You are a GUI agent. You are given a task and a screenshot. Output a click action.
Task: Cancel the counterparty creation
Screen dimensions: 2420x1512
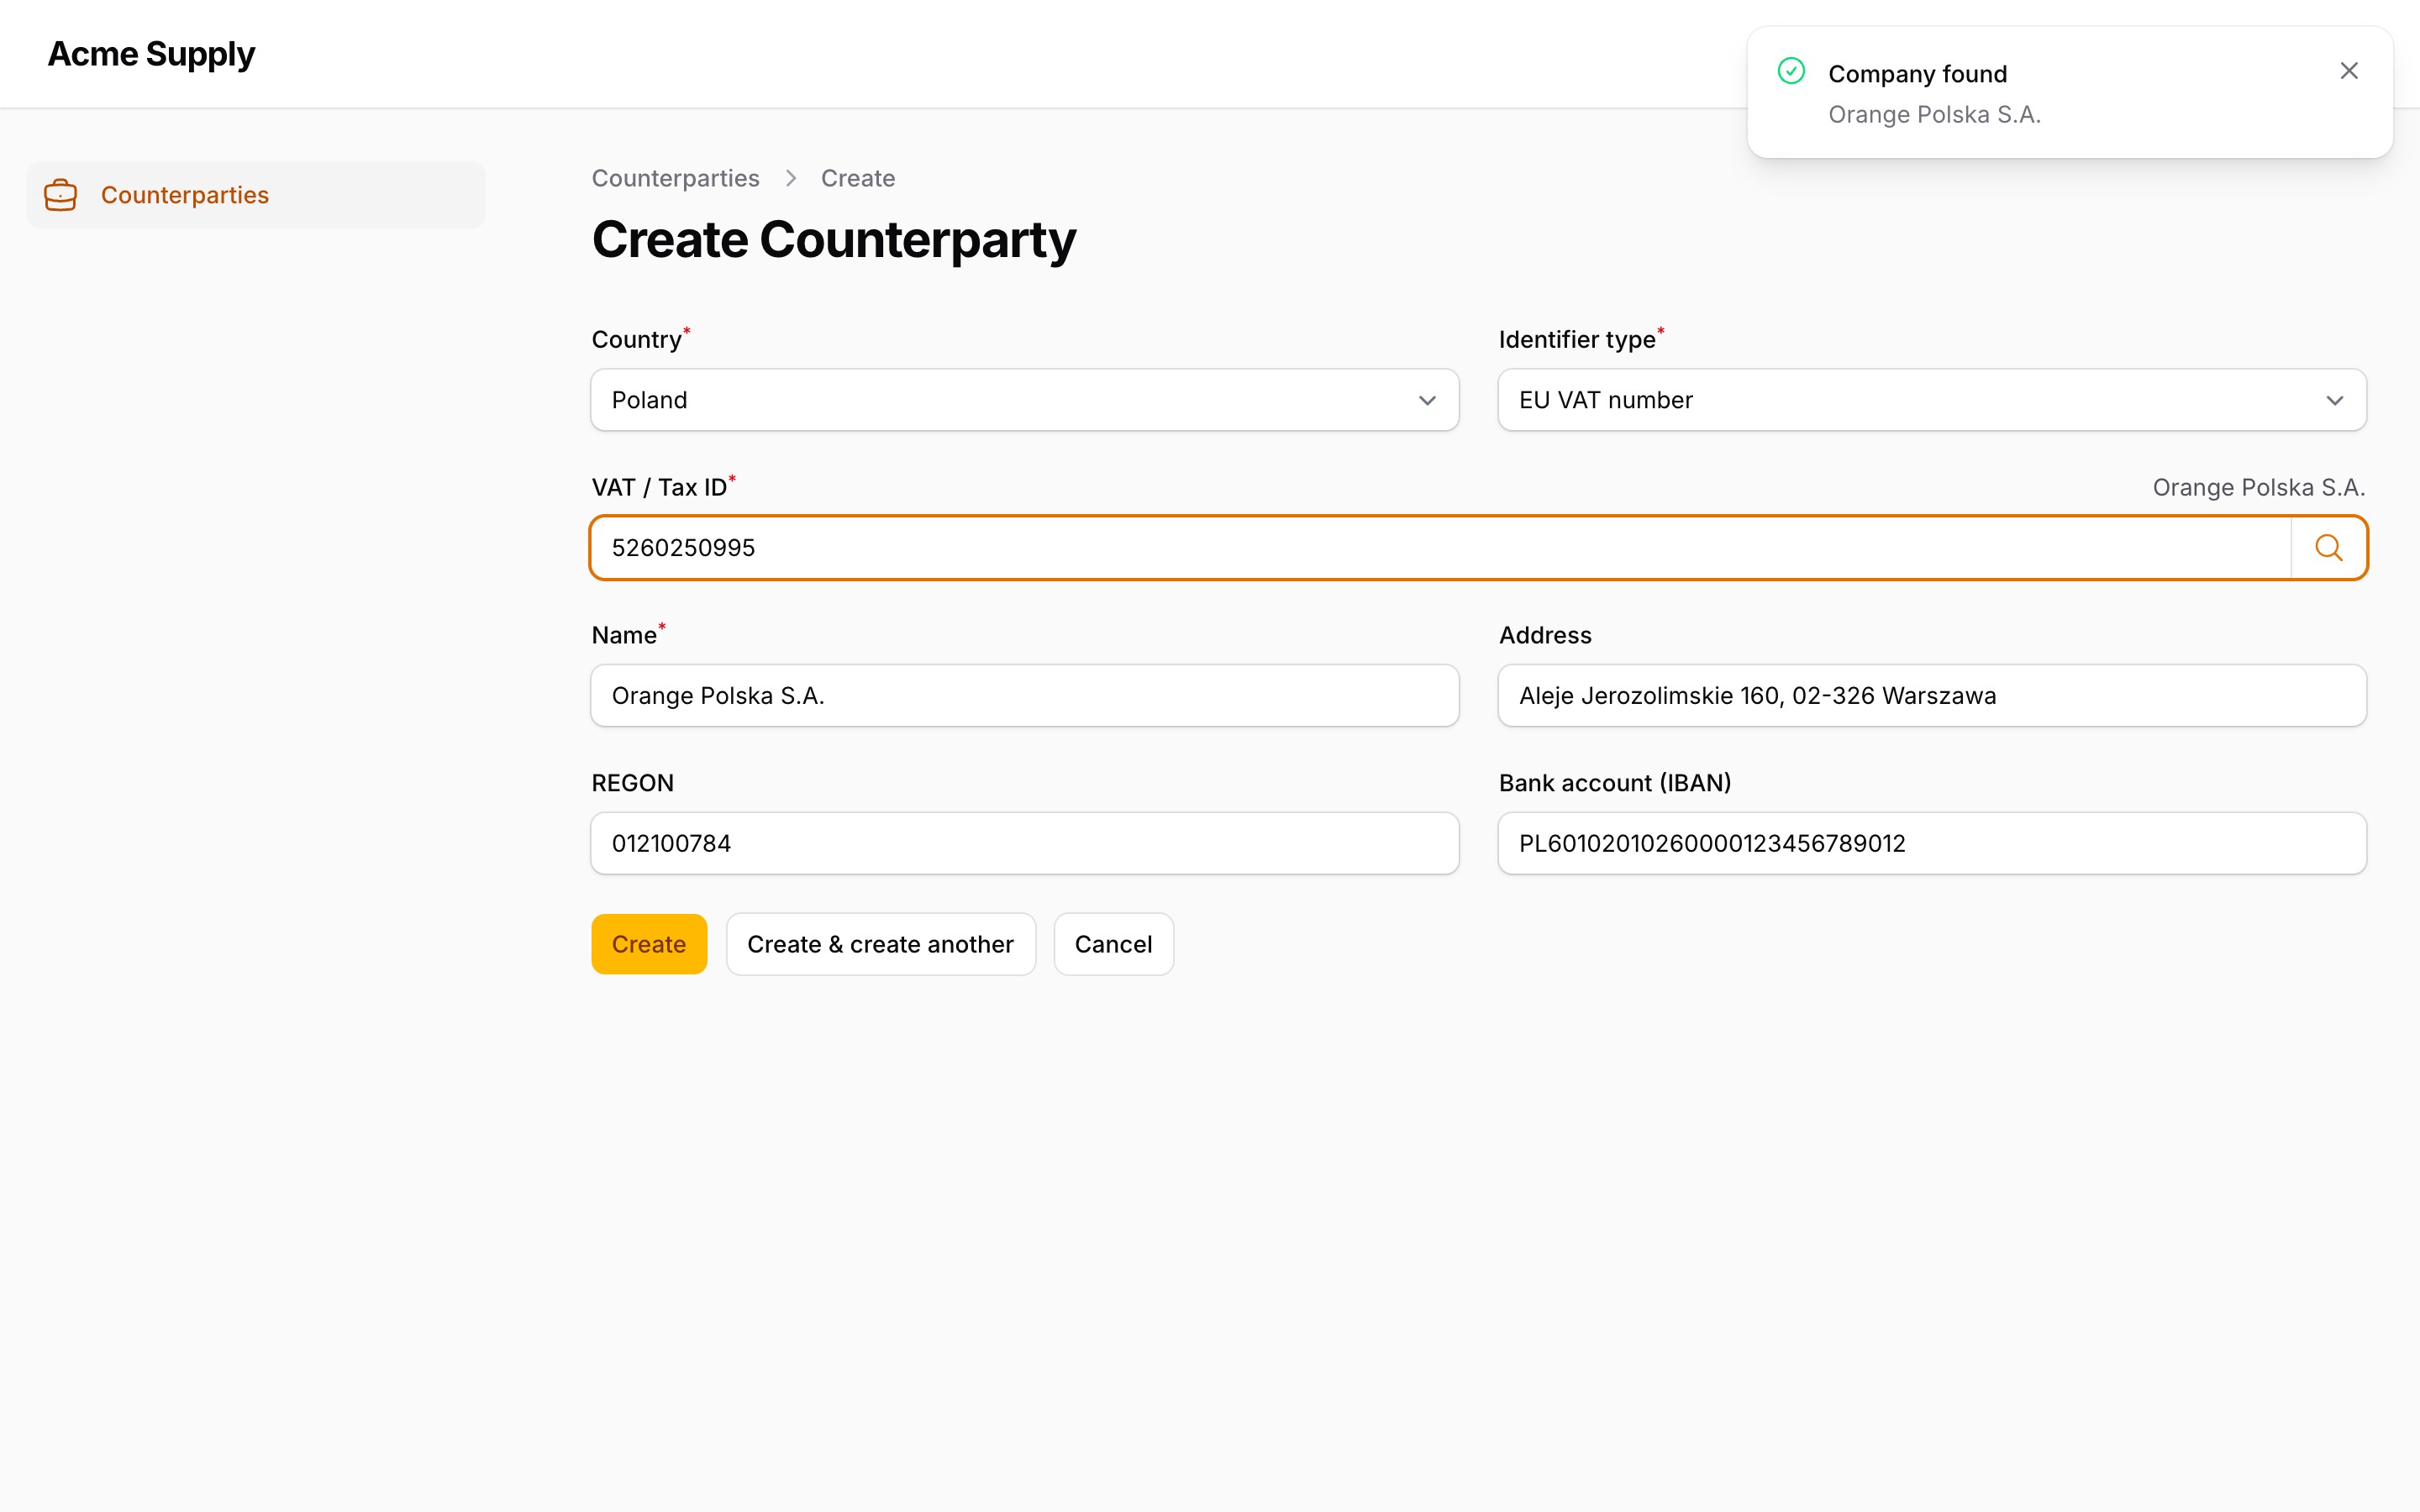click(1113, 944)
